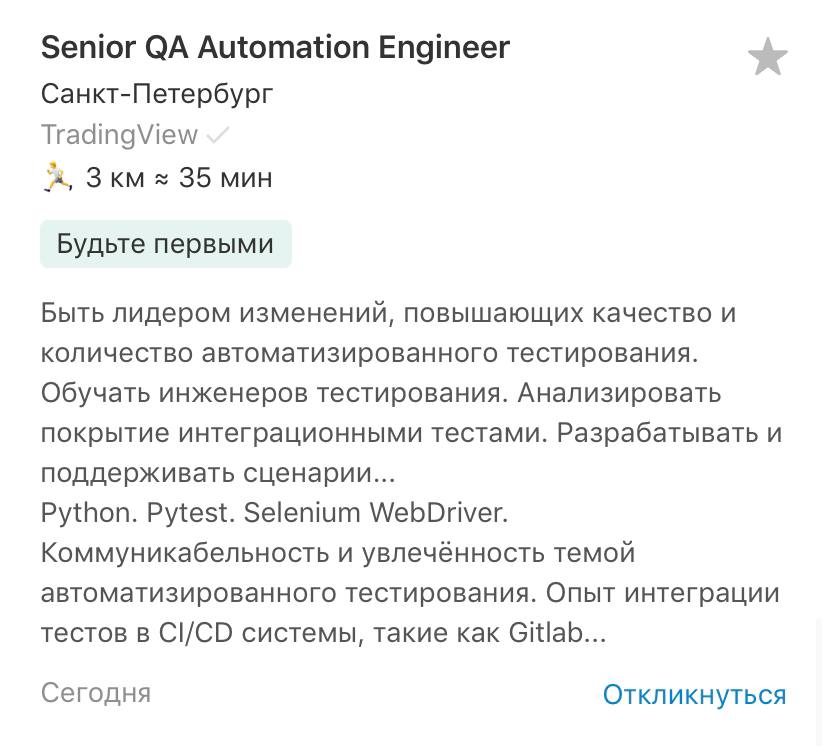This screenshot has width=828, height=746.
Task: Select the Санкт-Петербург location label
Action: (157, 94)
